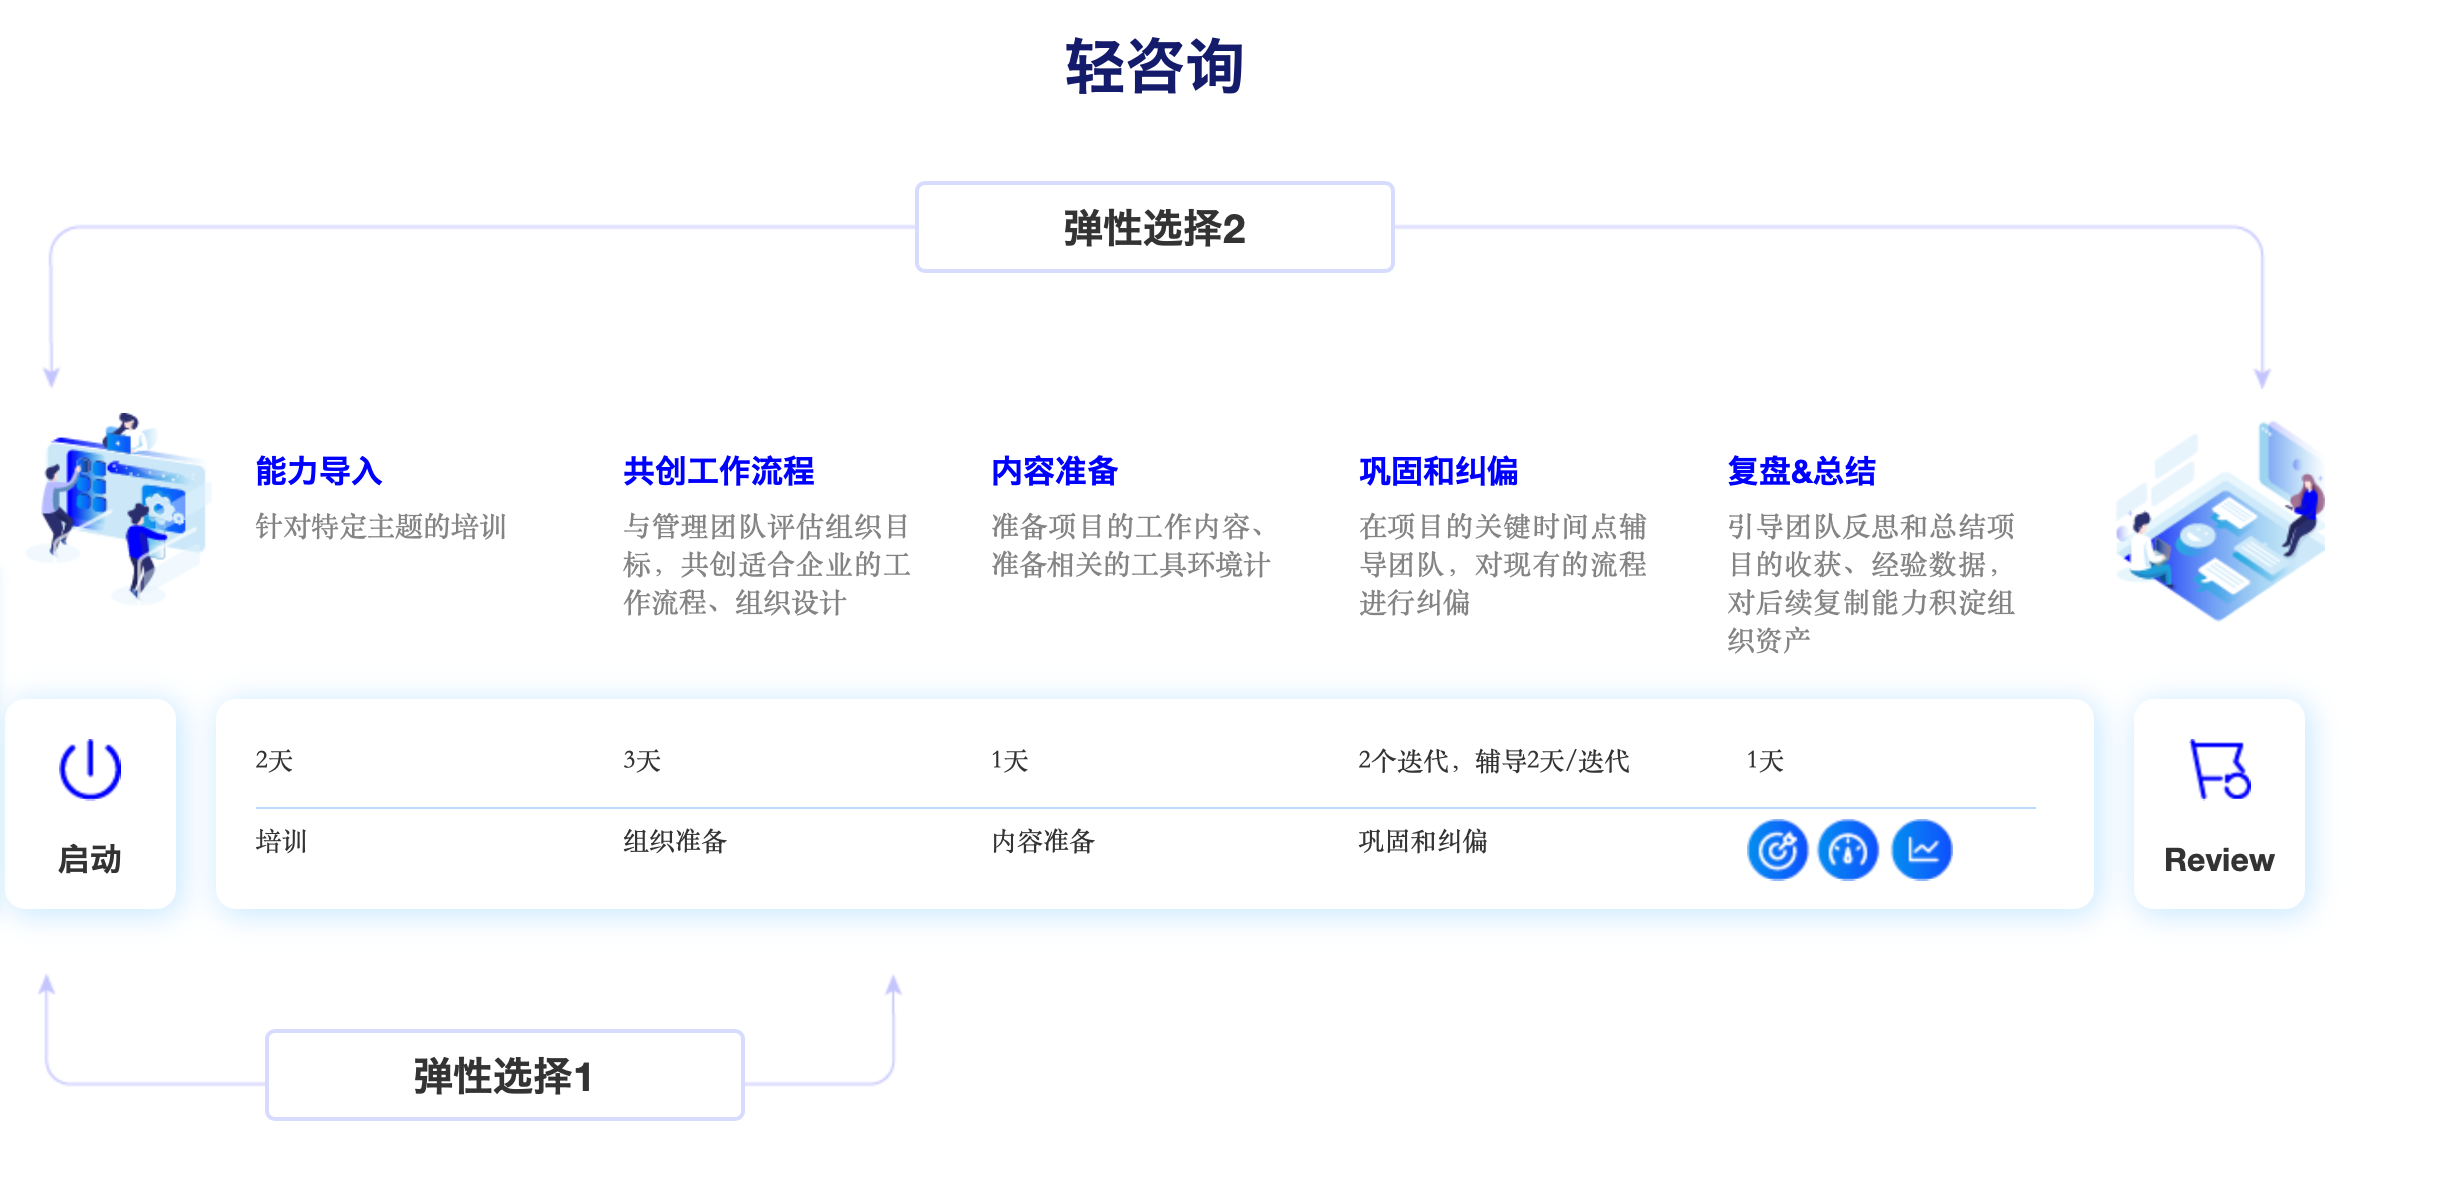Click the 弹性选择1 box
This screenshot has width=2446, height=1196.
[504, 1076]
